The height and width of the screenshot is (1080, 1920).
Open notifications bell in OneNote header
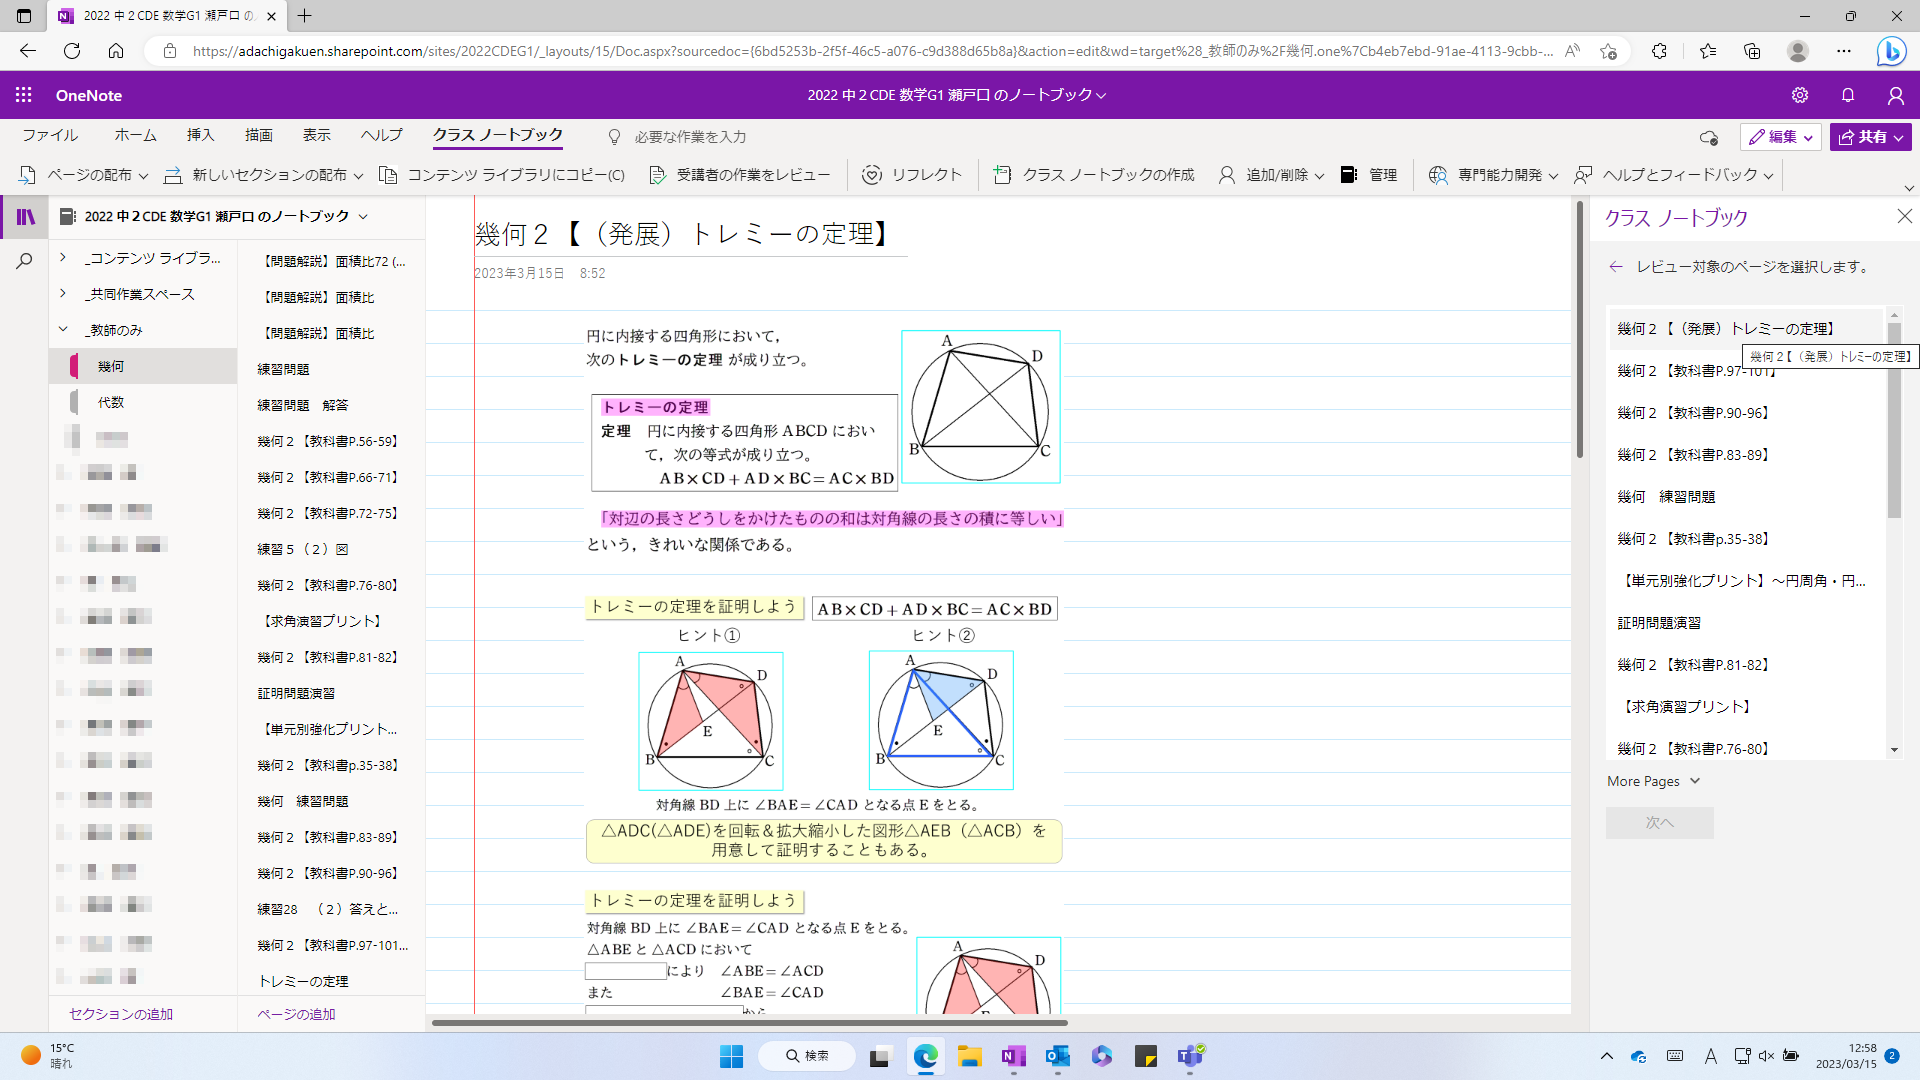[x=1847, y=95]
